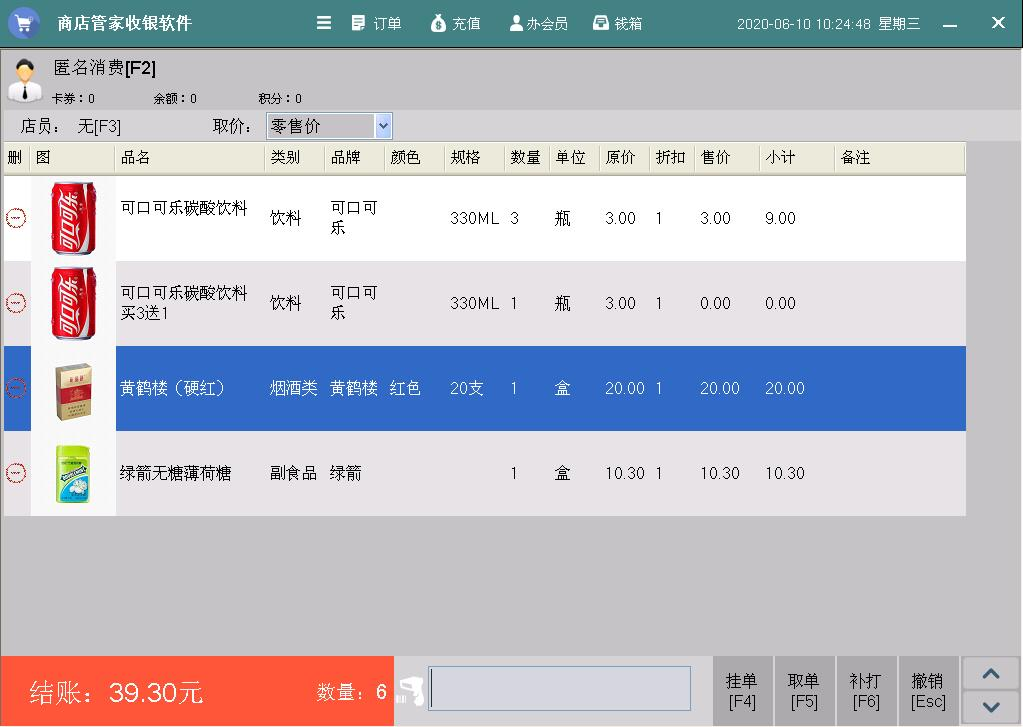Delete the 黄鹤楼（硬红）row via its delete icon
This screenshot has height=727, width=1023.
pos(16,388)
